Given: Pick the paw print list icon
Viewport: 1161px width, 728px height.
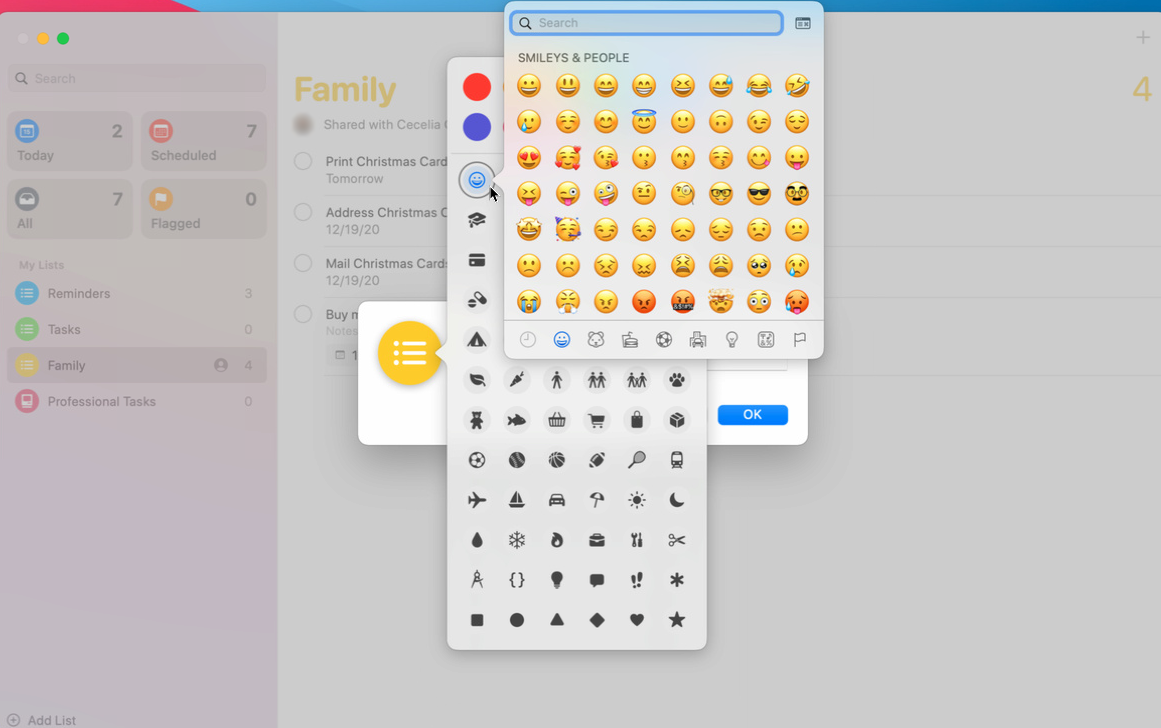Looking at the screenshot, I should (677, 380).
